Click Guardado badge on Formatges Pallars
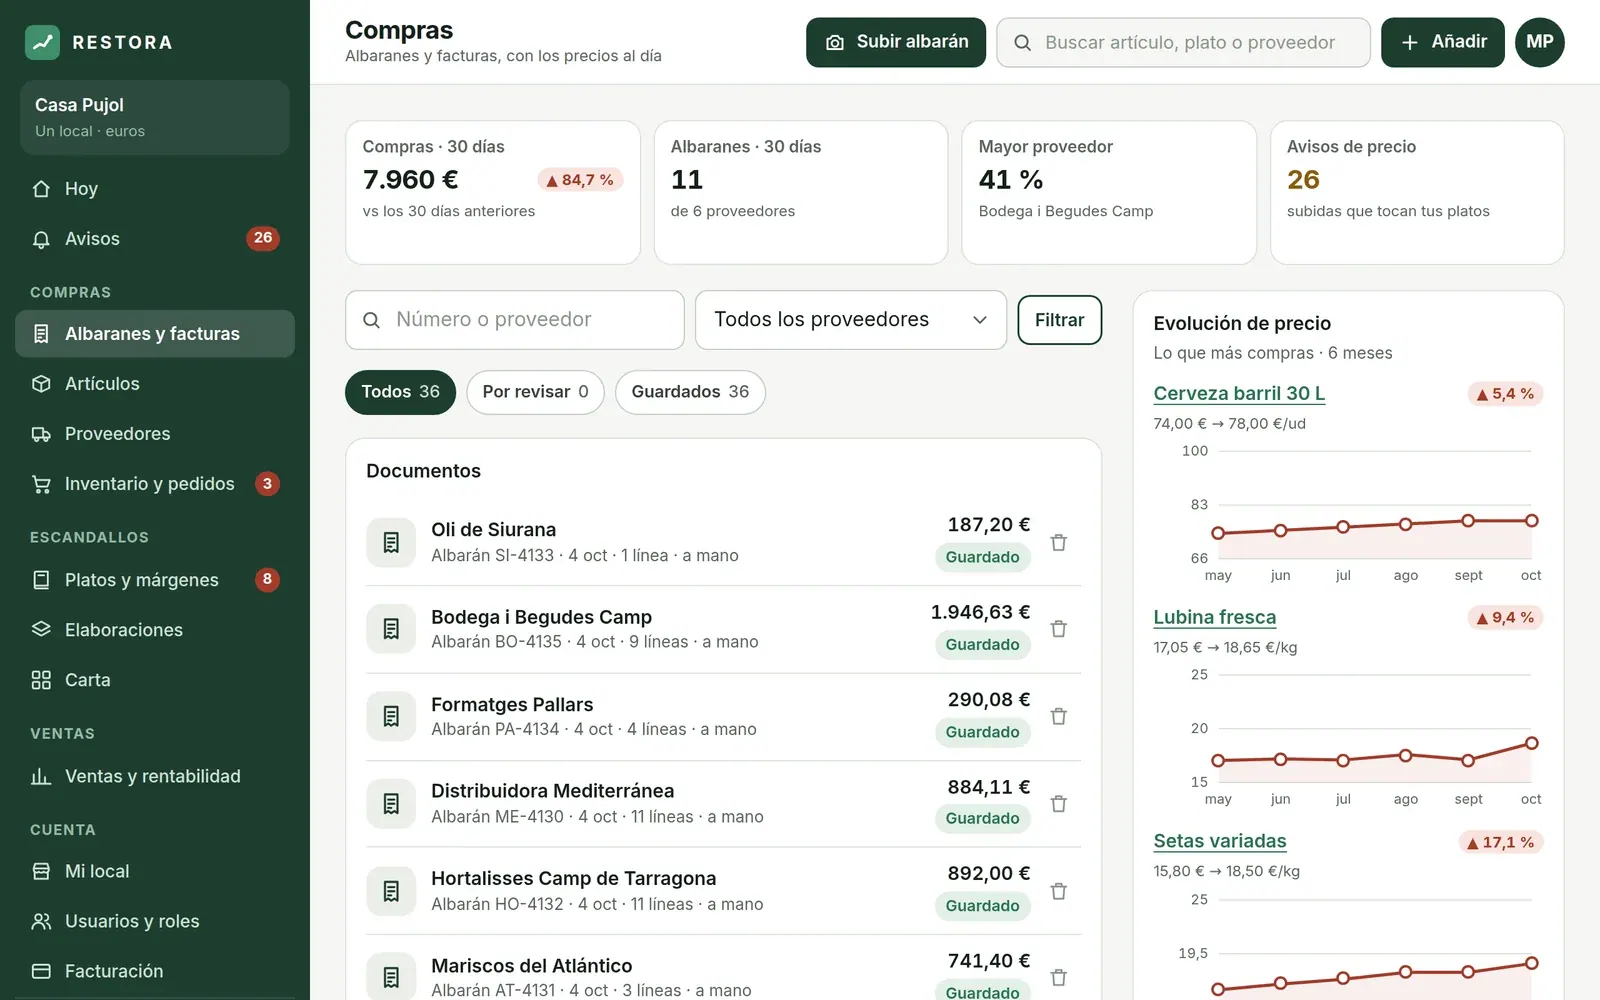 (x=983, y=732)
